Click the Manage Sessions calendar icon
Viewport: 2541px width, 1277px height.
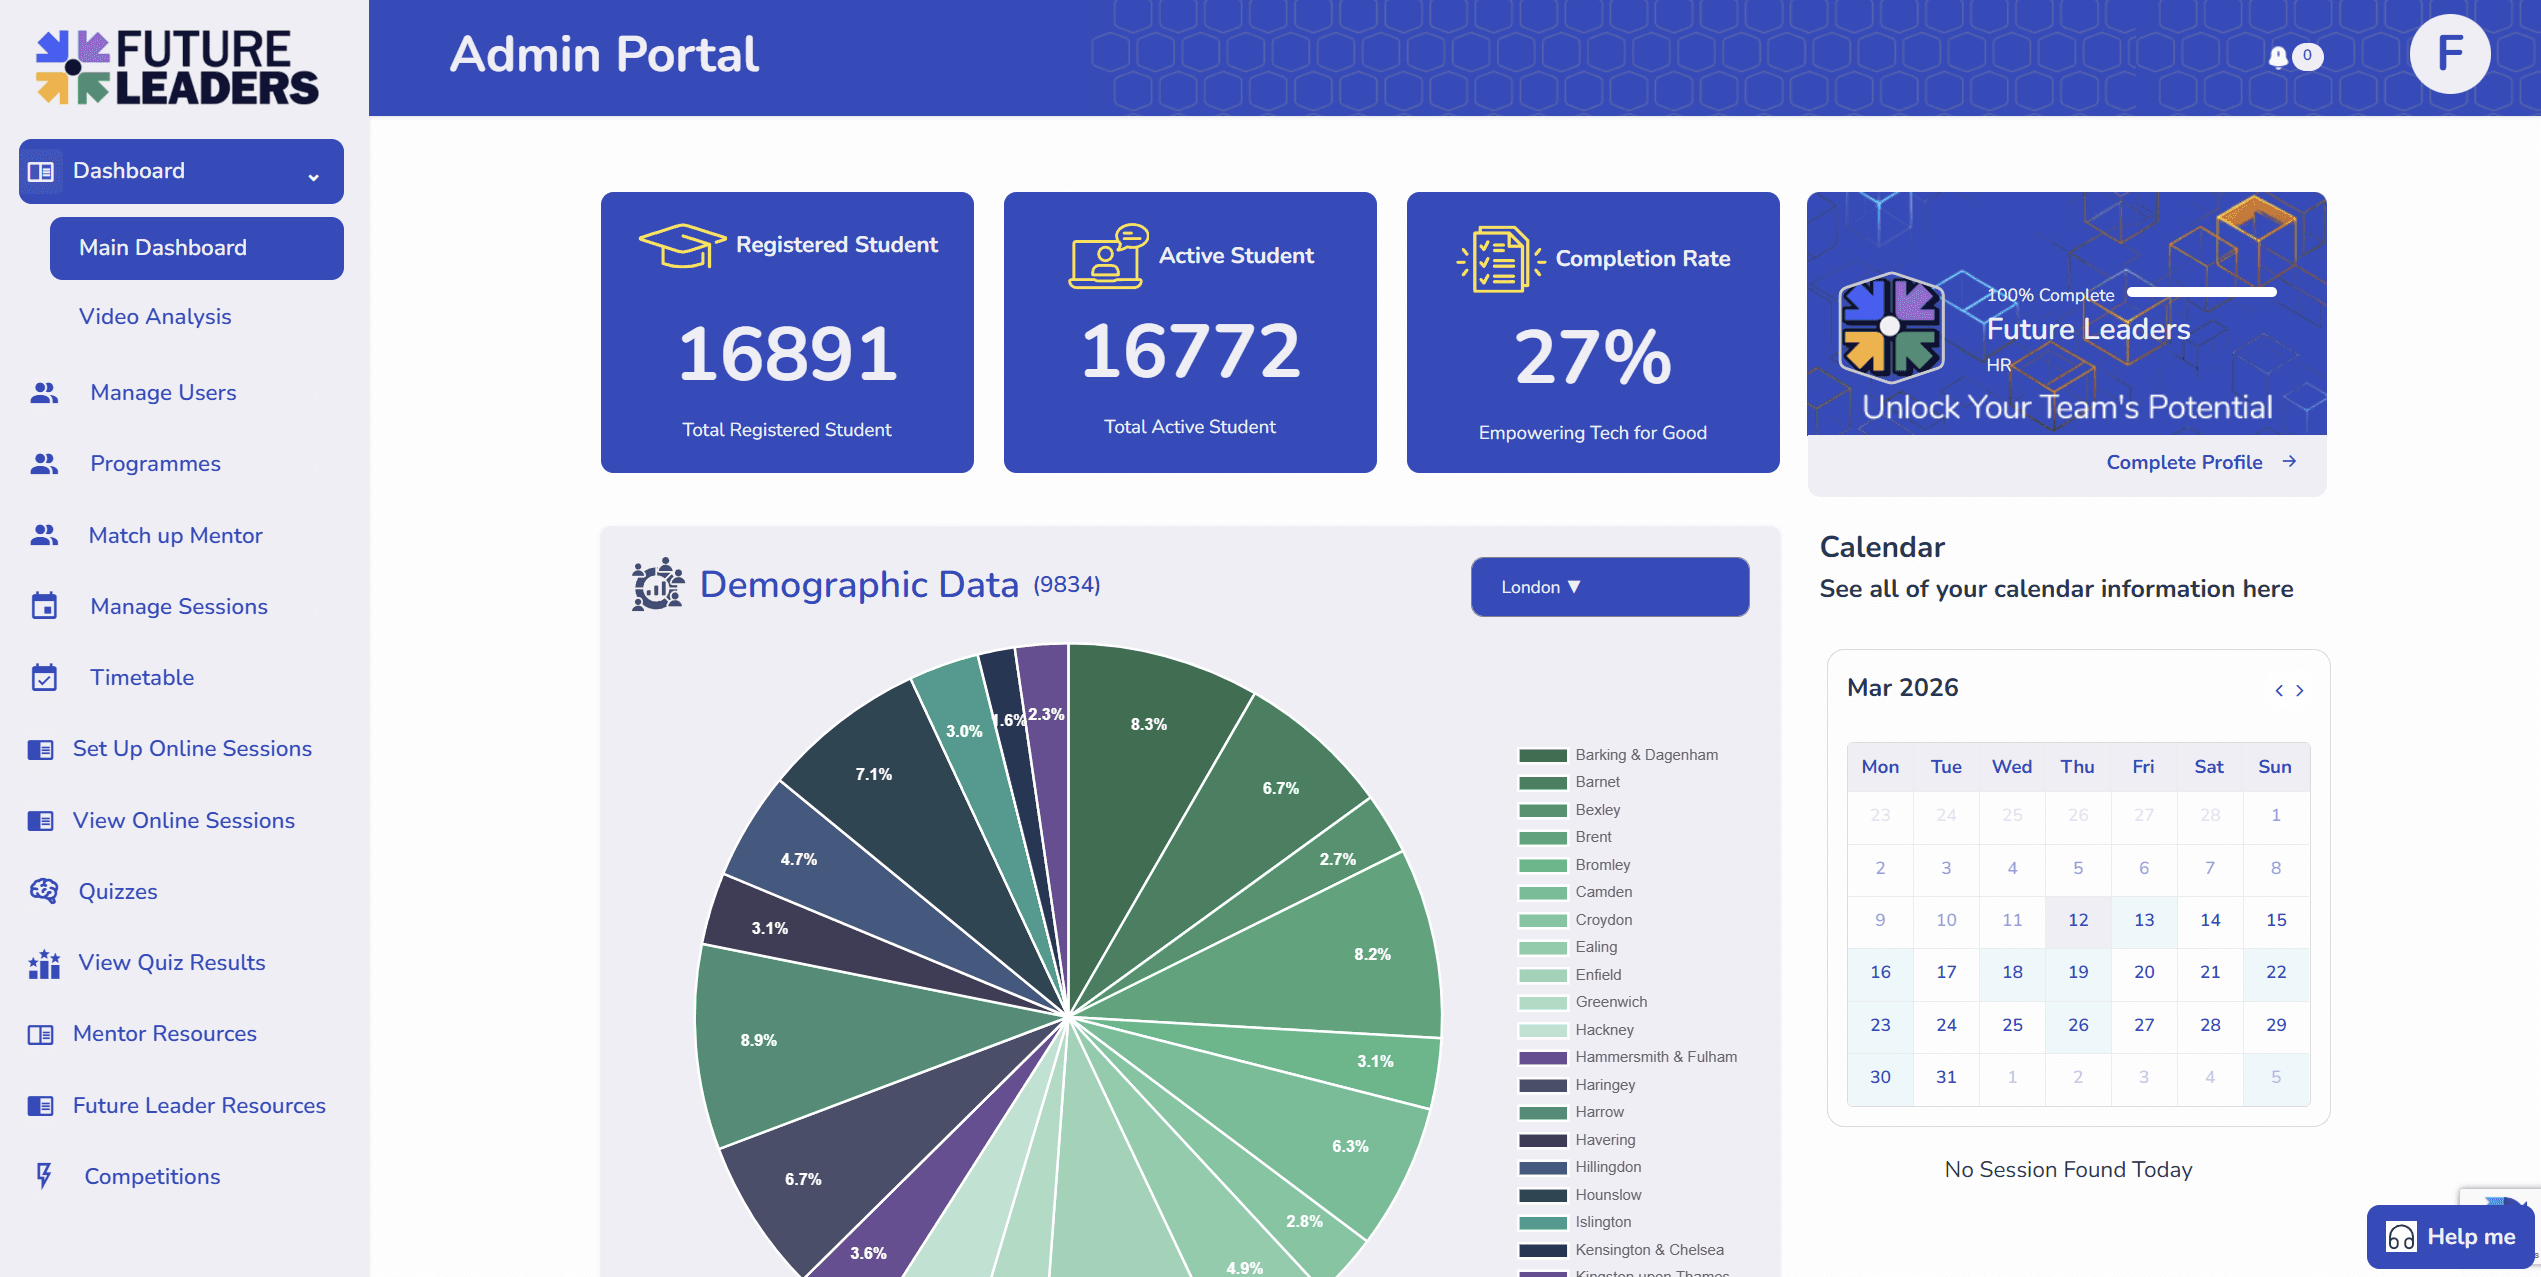coord(44,606)
